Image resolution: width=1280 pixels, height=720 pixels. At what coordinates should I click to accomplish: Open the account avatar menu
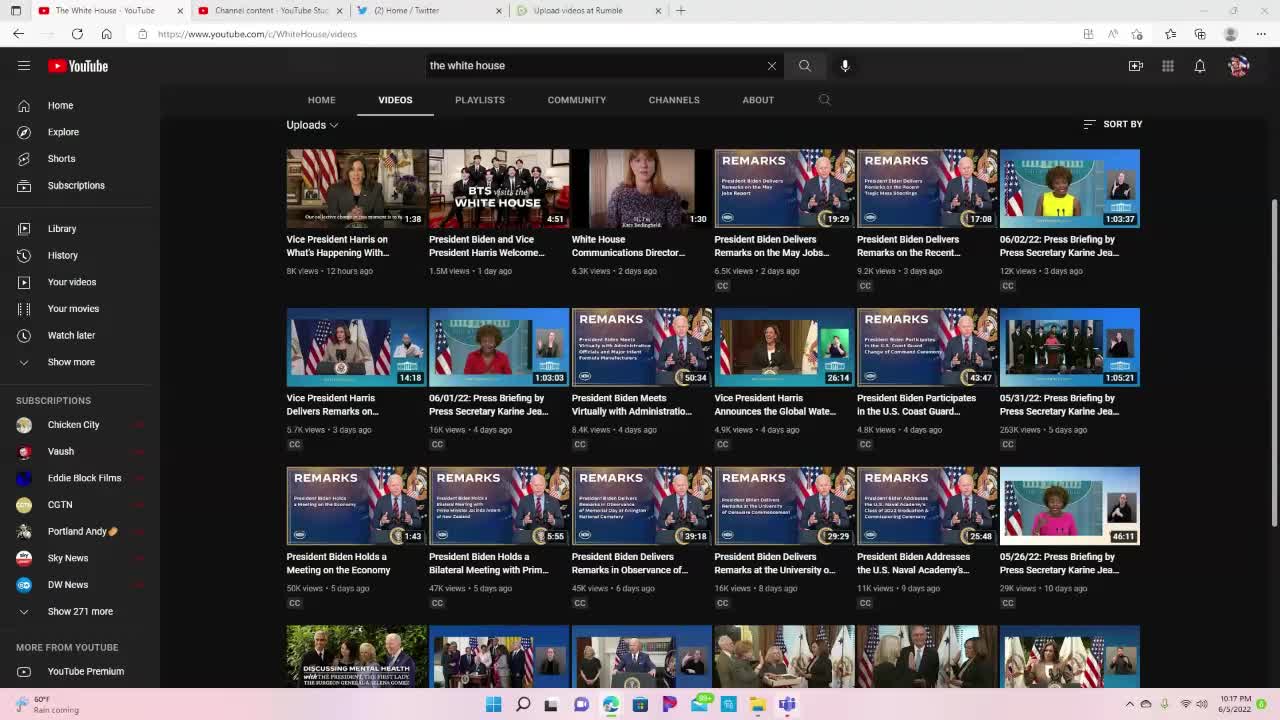click(x=1239, y=66)
